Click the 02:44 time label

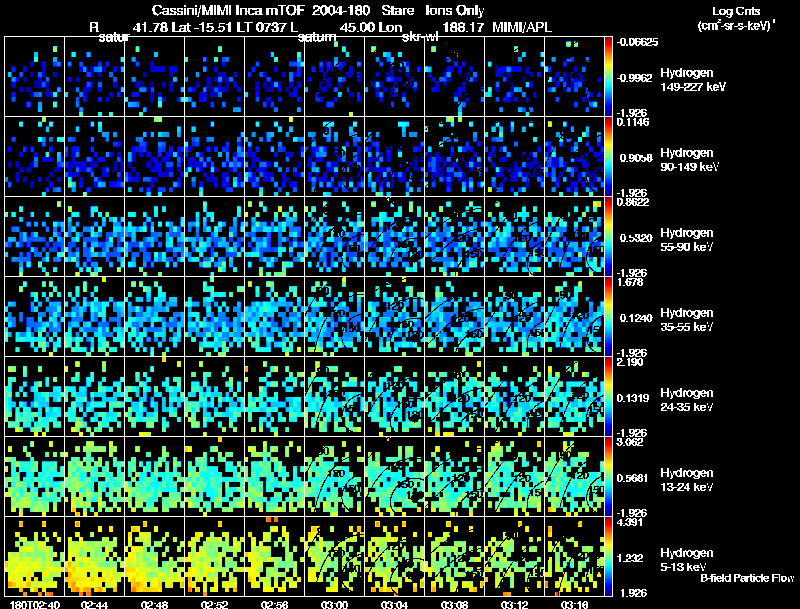(94, 605)
